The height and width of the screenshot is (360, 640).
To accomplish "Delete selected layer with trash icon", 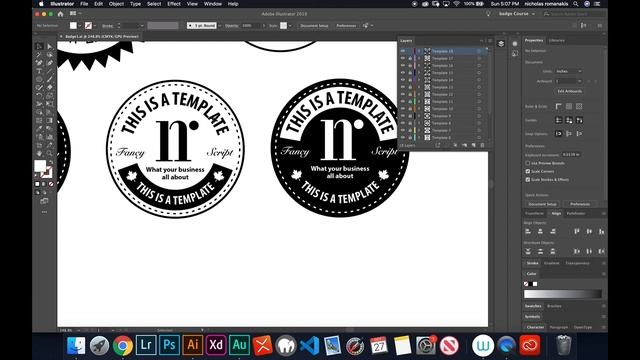I will pyautogui.click(x=482, y=145).
